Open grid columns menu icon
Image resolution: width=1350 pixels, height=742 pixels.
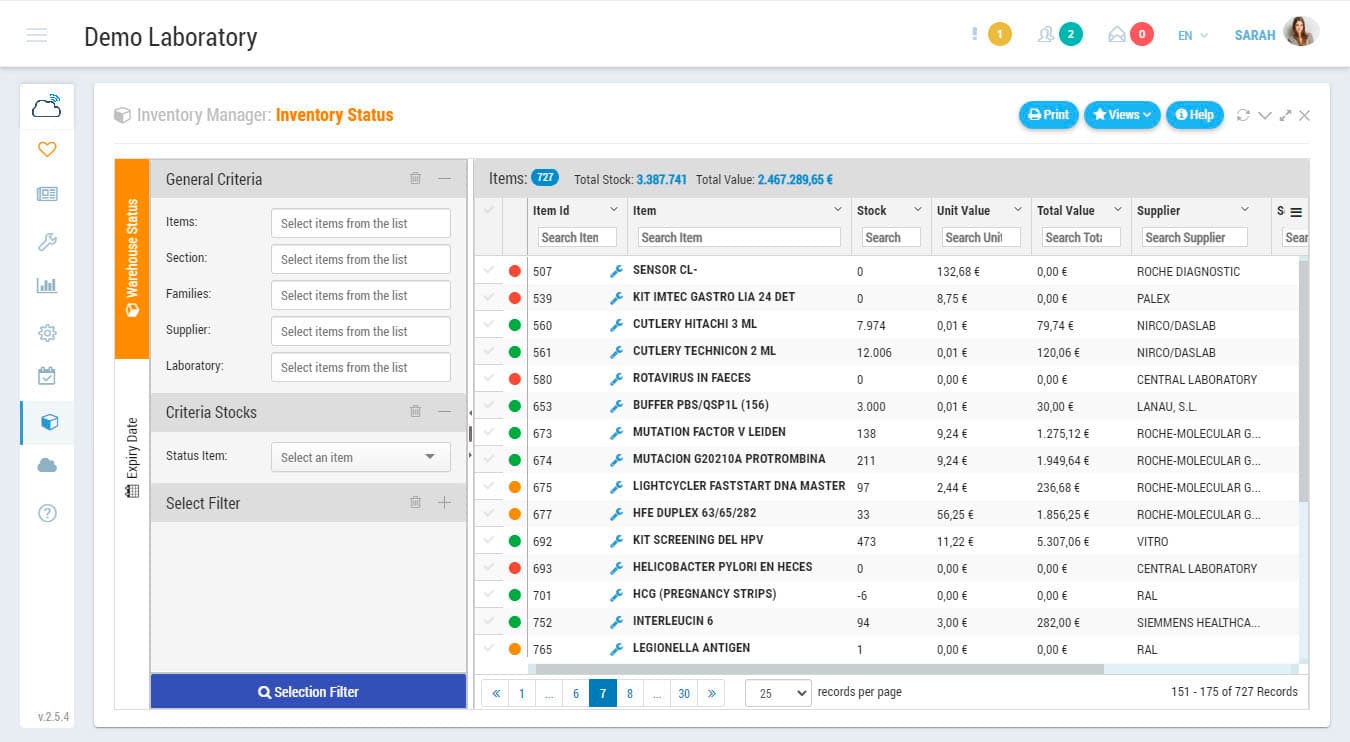pyautogui.click(x=1296, y=212)
